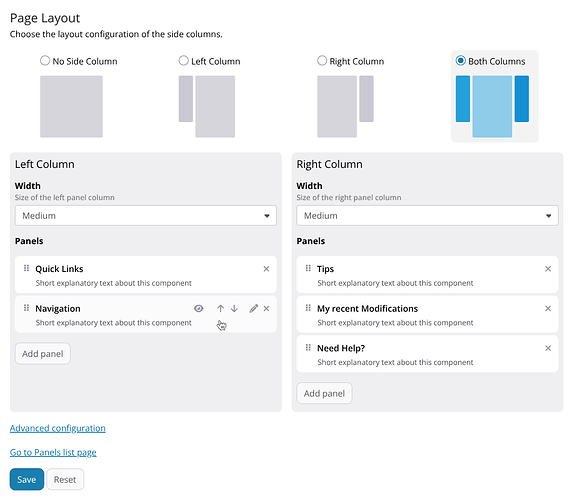The height and width of the screenshot is (499, 574).
Task: Open the Advanced configuration link
Action: [x=58, y=428]
